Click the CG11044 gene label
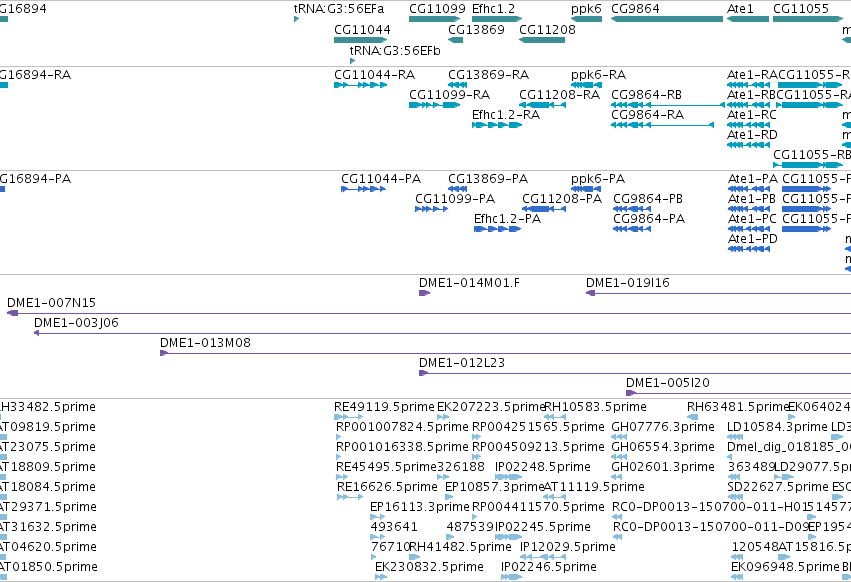The image size is (851, 582). click(x=362, y=29)
